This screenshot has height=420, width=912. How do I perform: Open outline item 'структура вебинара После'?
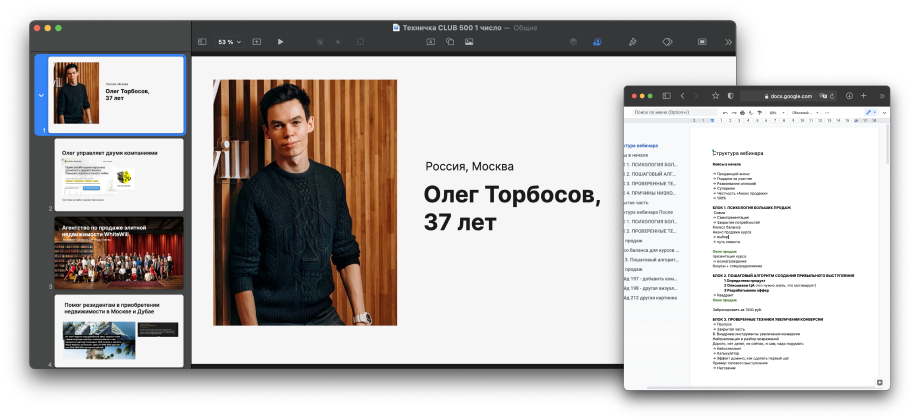649,212
